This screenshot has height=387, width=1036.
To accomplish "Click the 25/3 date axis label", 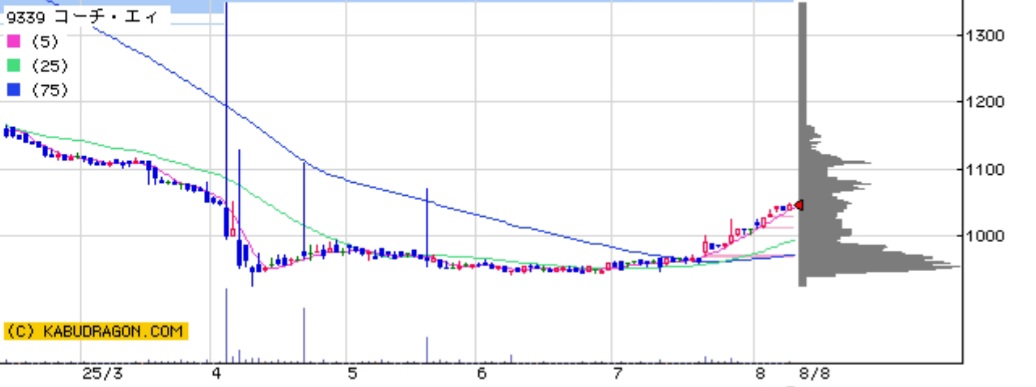I will (x=102, y=374).
